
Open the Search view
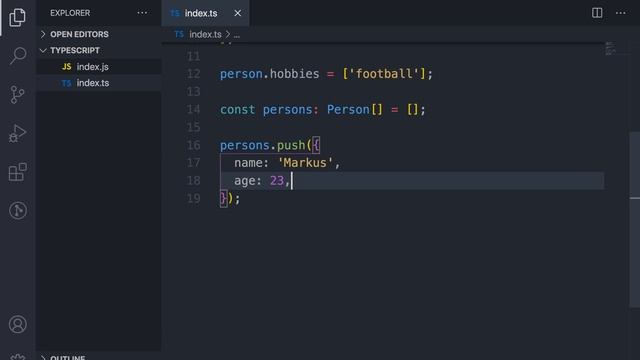[x=18, y=56]
